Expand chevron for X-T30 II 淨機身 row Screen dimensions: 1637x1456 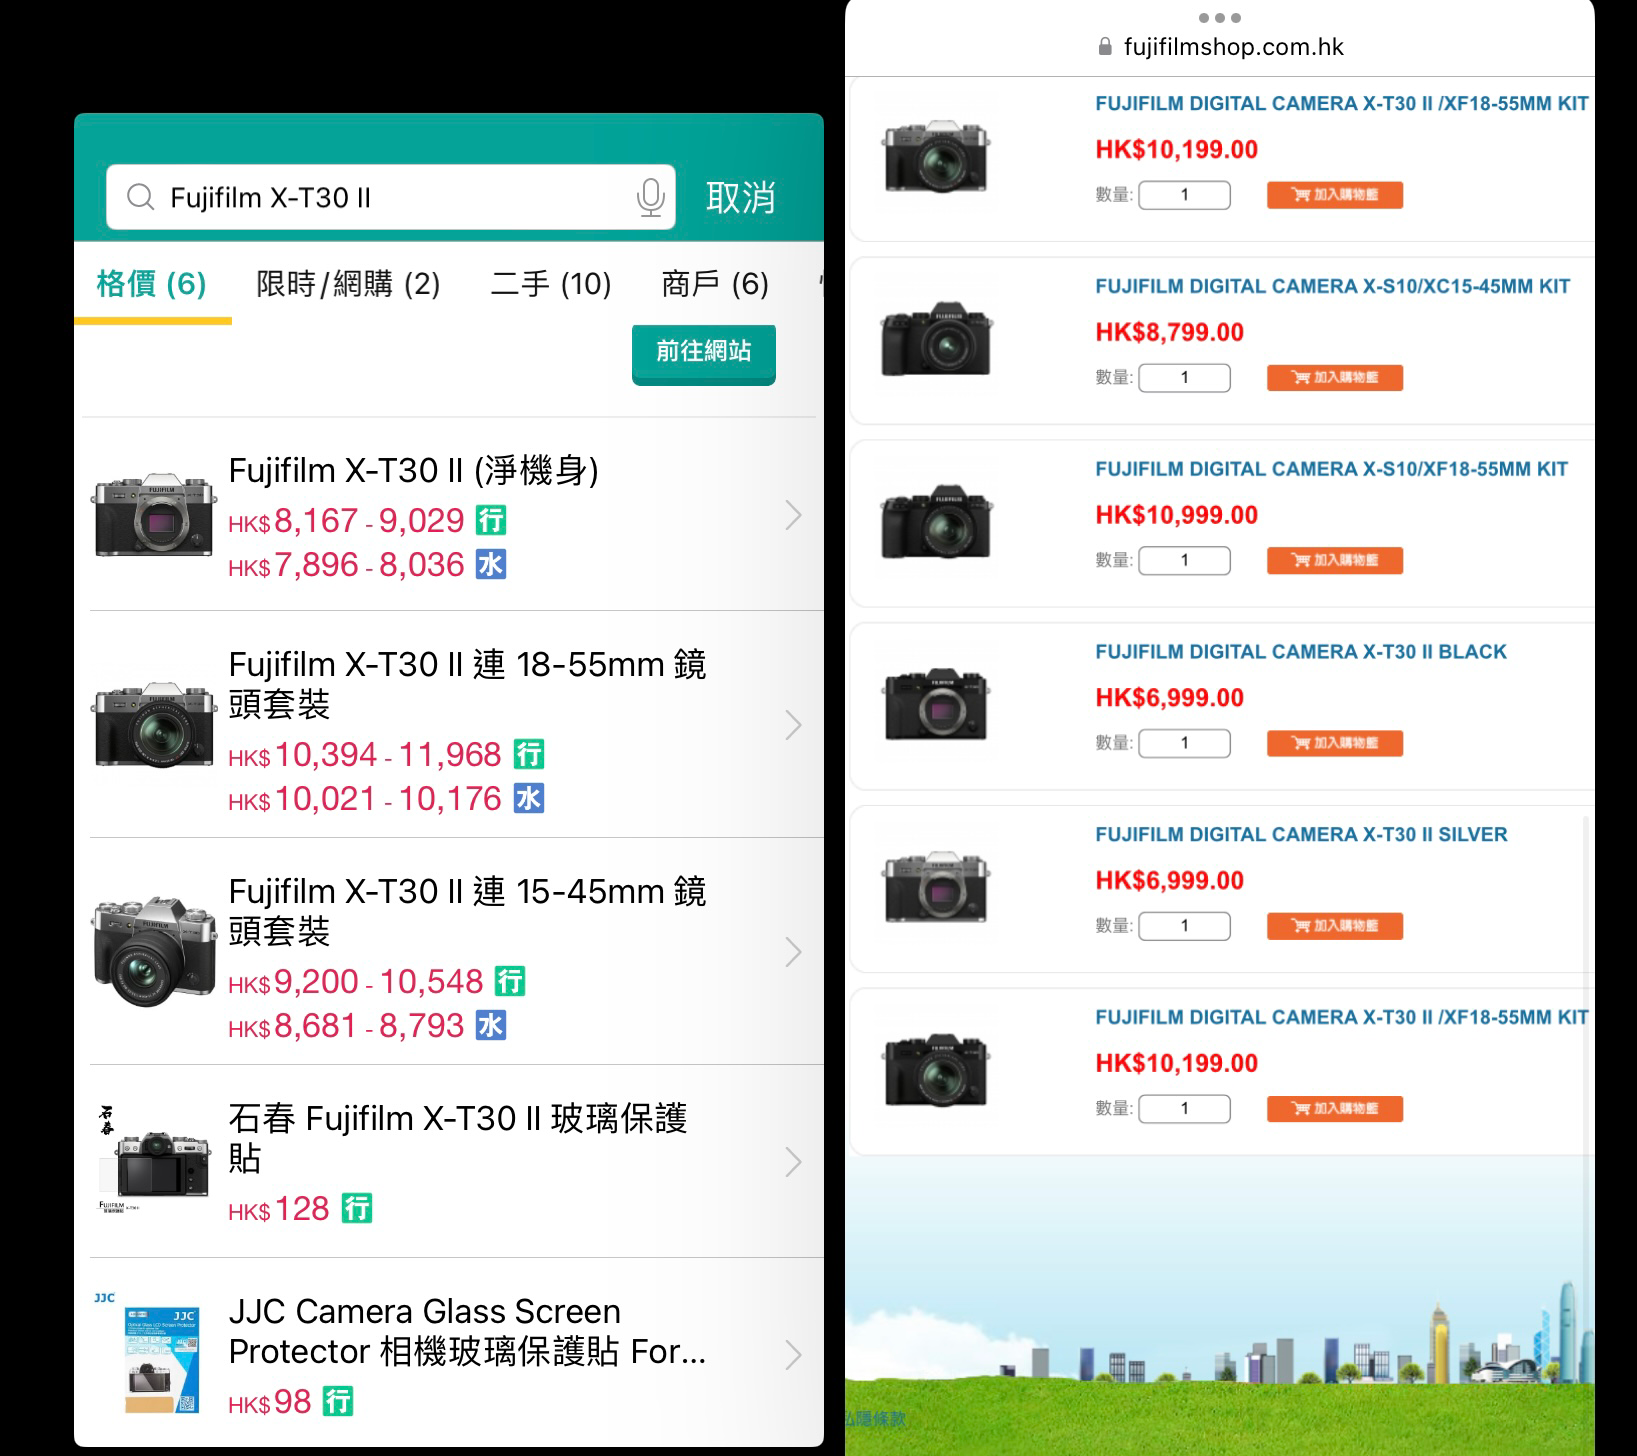(x=793, y=516)
